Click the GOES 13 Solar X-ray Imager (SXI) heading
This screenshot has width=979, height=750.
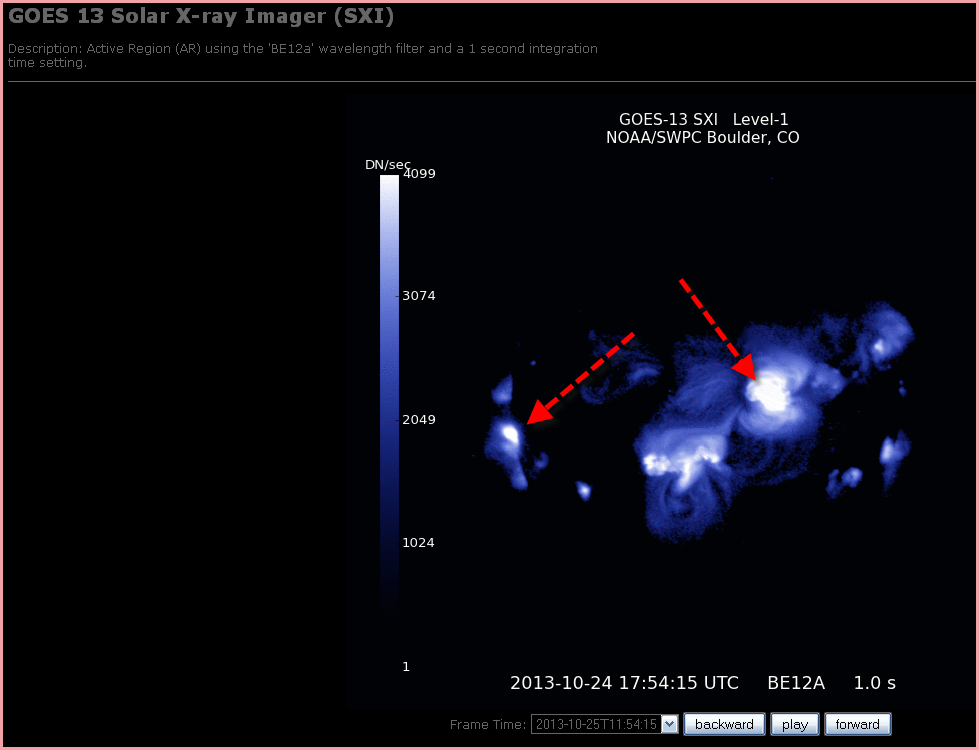[201, 16]
